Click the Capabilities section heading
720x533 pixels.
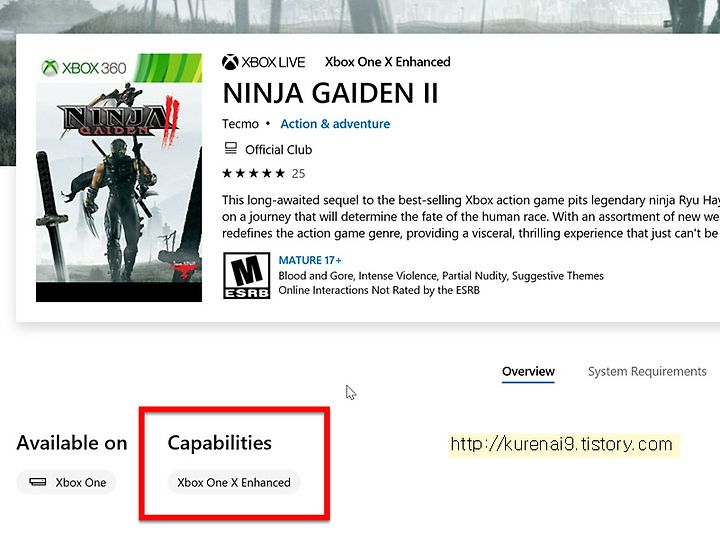point(219,443)
